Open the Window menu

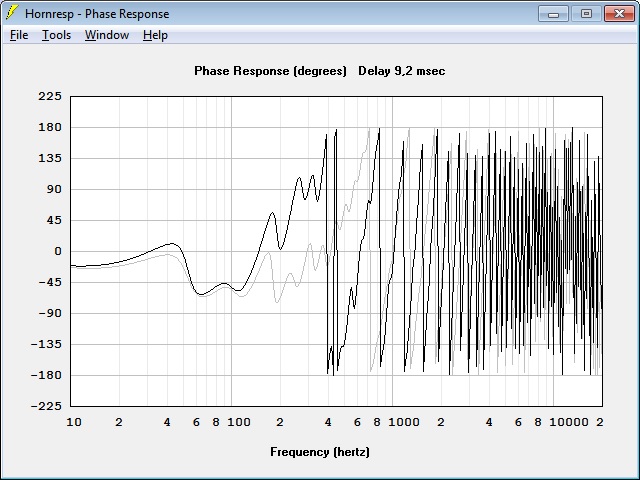pos(107,35)
